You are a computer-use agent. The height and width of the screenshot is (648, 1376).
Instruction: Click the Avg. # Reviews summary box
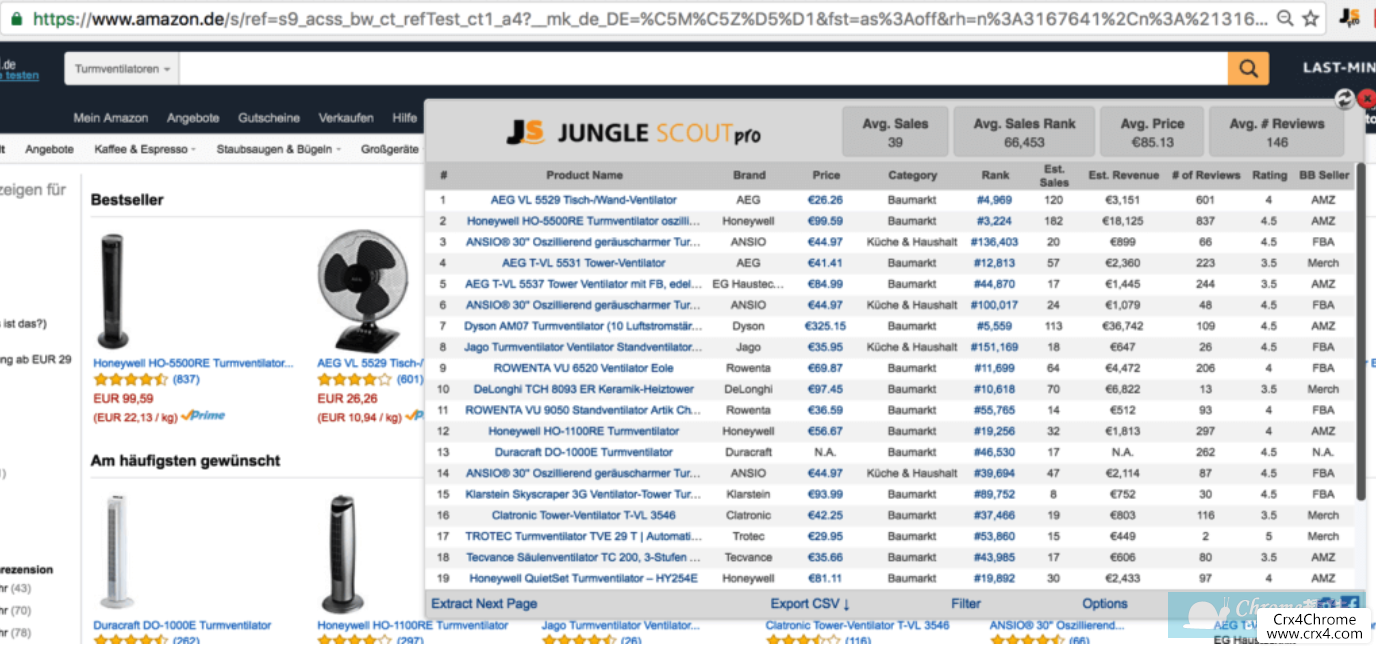point(1277,132)
